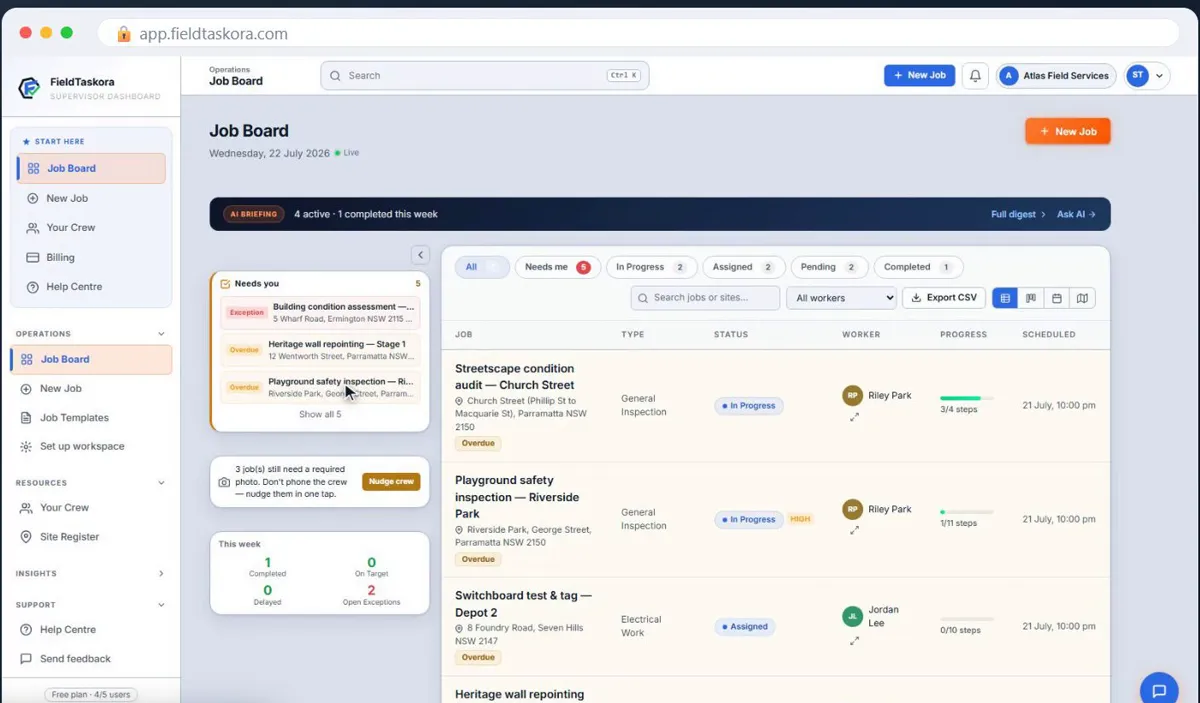Switch to calendar view
Image resolution: width=1200 pixels, height=703 pixels.
point(1056,298)
